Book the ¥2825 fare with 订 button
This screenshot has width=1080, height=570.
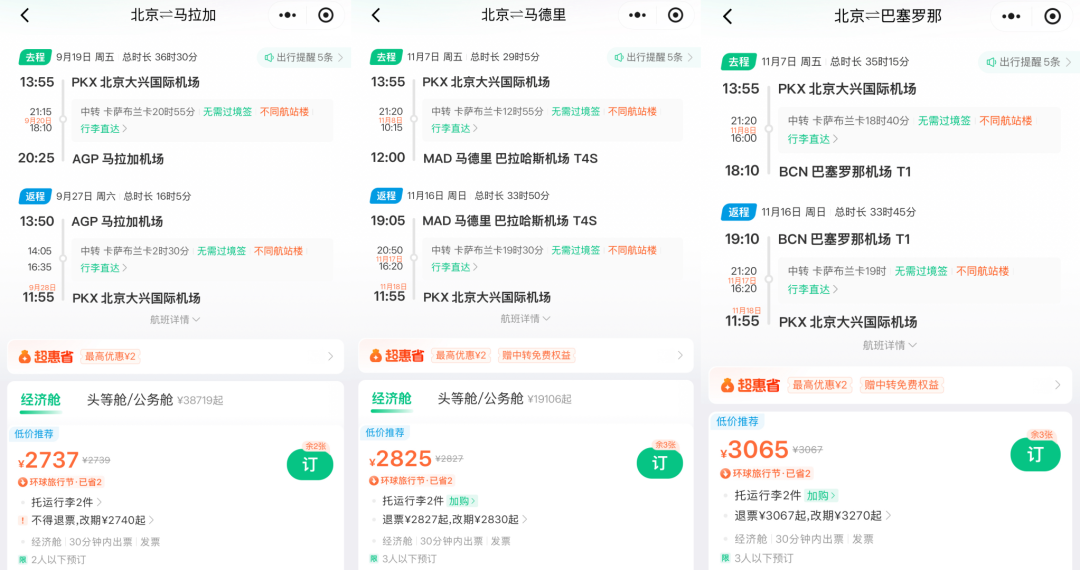click(x=660, y=463)
